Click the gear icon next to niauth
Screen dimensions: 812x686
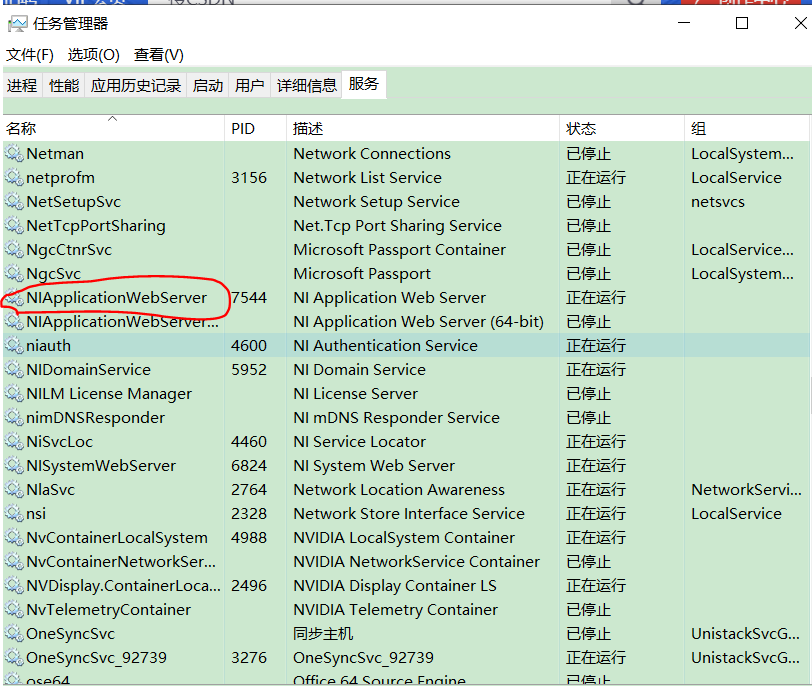coord(14,345)
